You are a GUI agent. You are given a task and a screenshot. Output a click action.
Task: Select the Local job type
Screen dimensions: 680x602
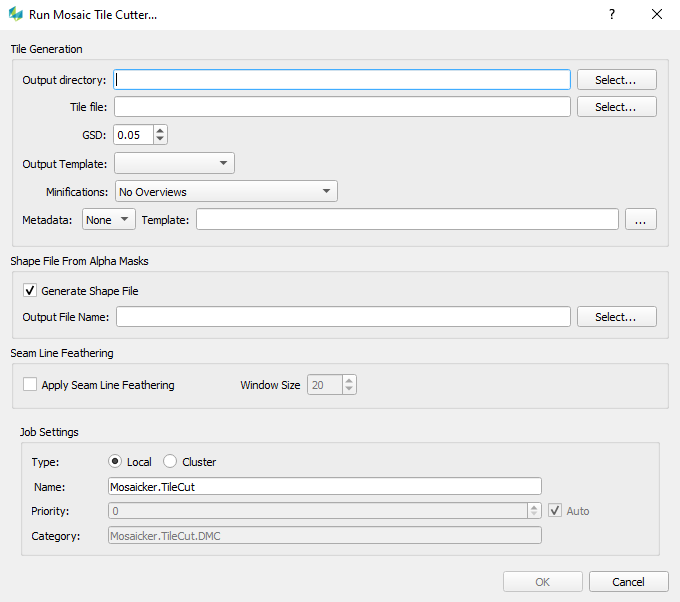click(x=115, y=462)
